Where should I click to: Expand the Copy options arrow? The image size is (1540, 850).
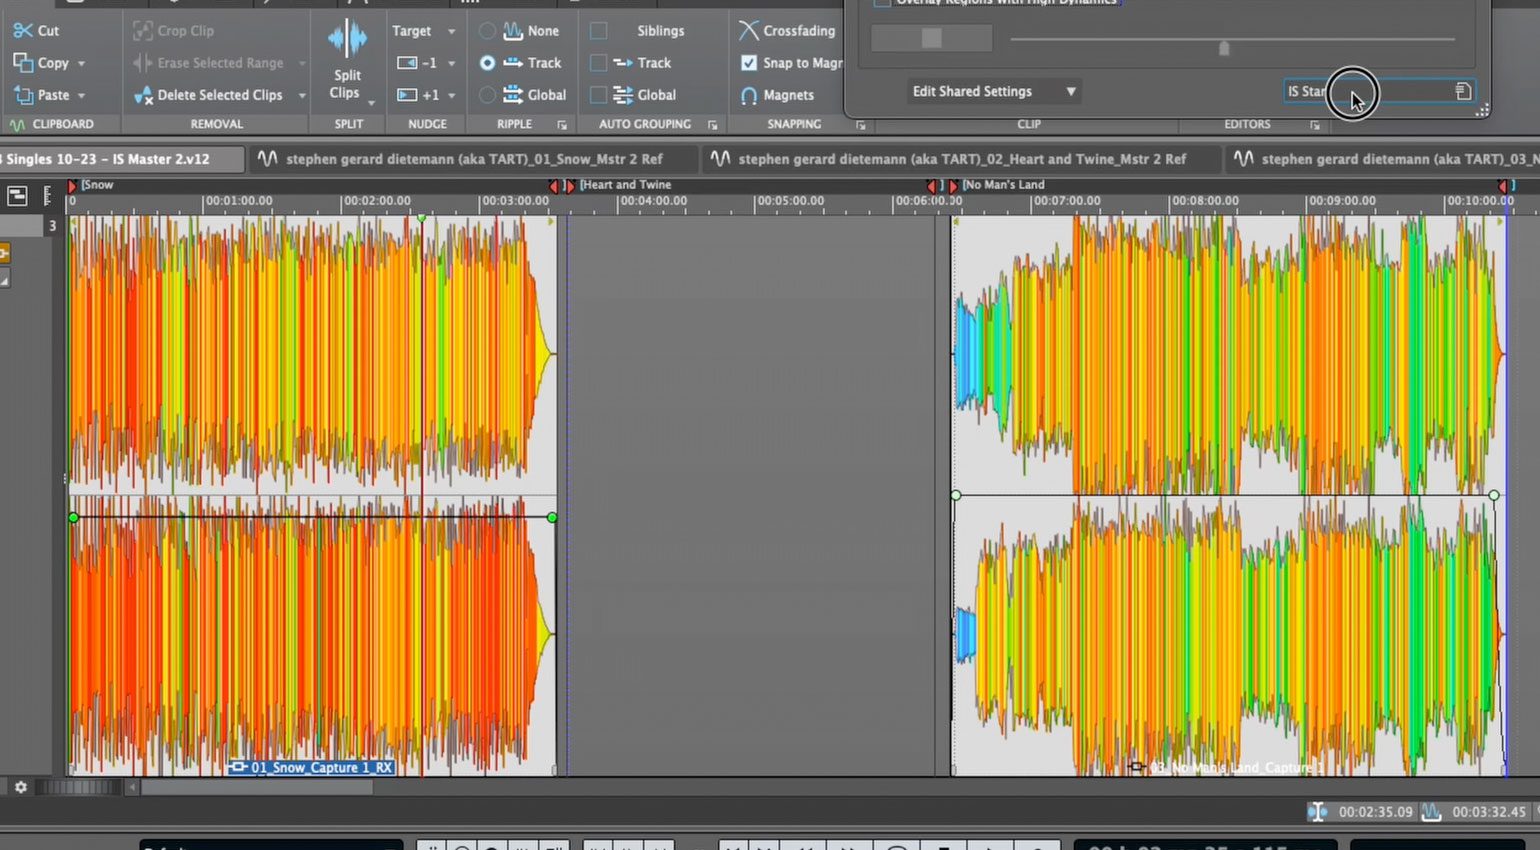pyautogui.click(x=81, y=63)
